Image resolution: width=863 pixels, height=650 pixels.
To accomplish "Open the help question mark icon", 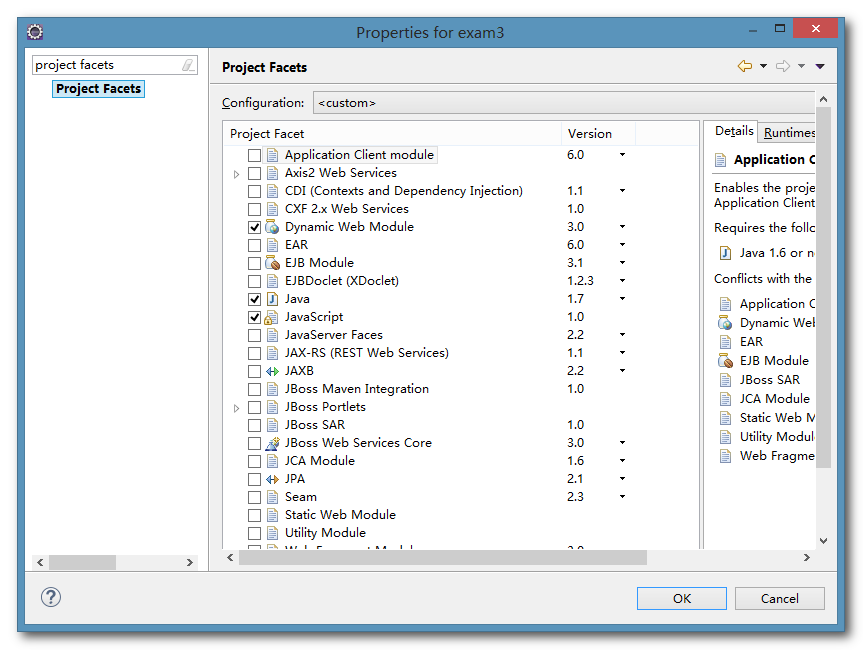I will 51,597.
